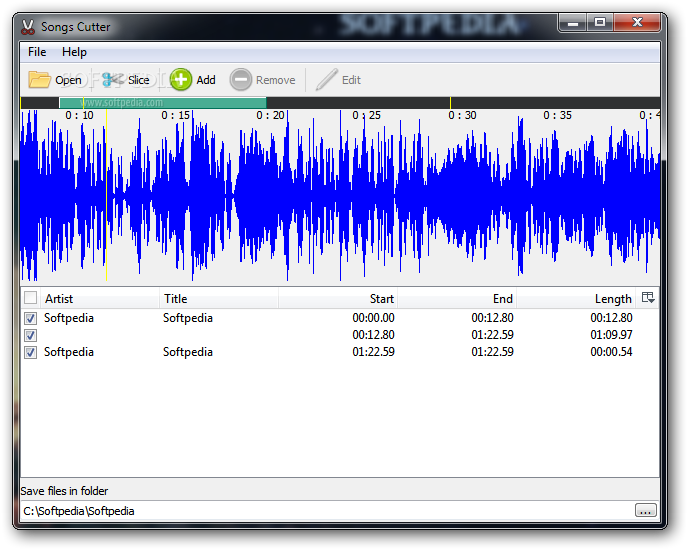
Task: Browse for save folder with ... button
Action: click(x=645, y=510)
